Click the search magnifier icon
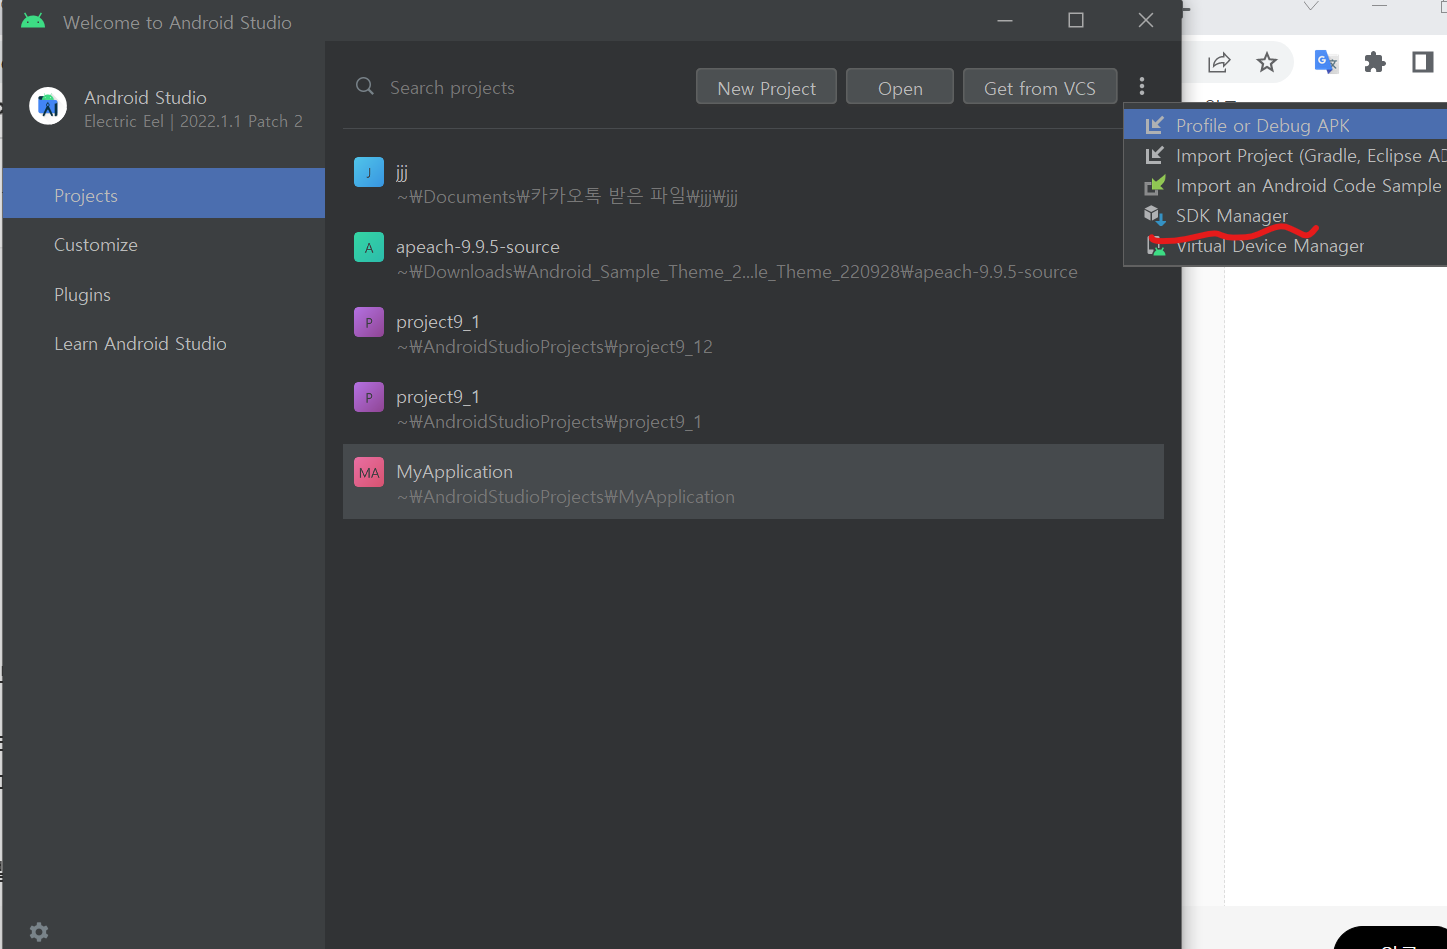The height and width of the screenshot is (949, 1447). (x=365, y=87)
